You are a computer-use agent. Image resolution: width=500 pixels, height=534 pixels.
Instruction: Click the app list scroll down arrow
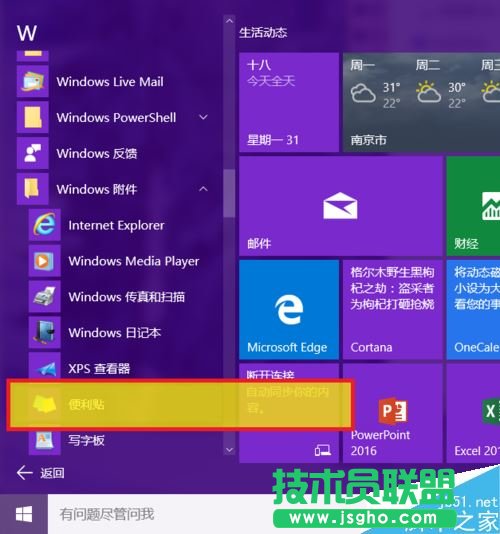pos(230,450)
